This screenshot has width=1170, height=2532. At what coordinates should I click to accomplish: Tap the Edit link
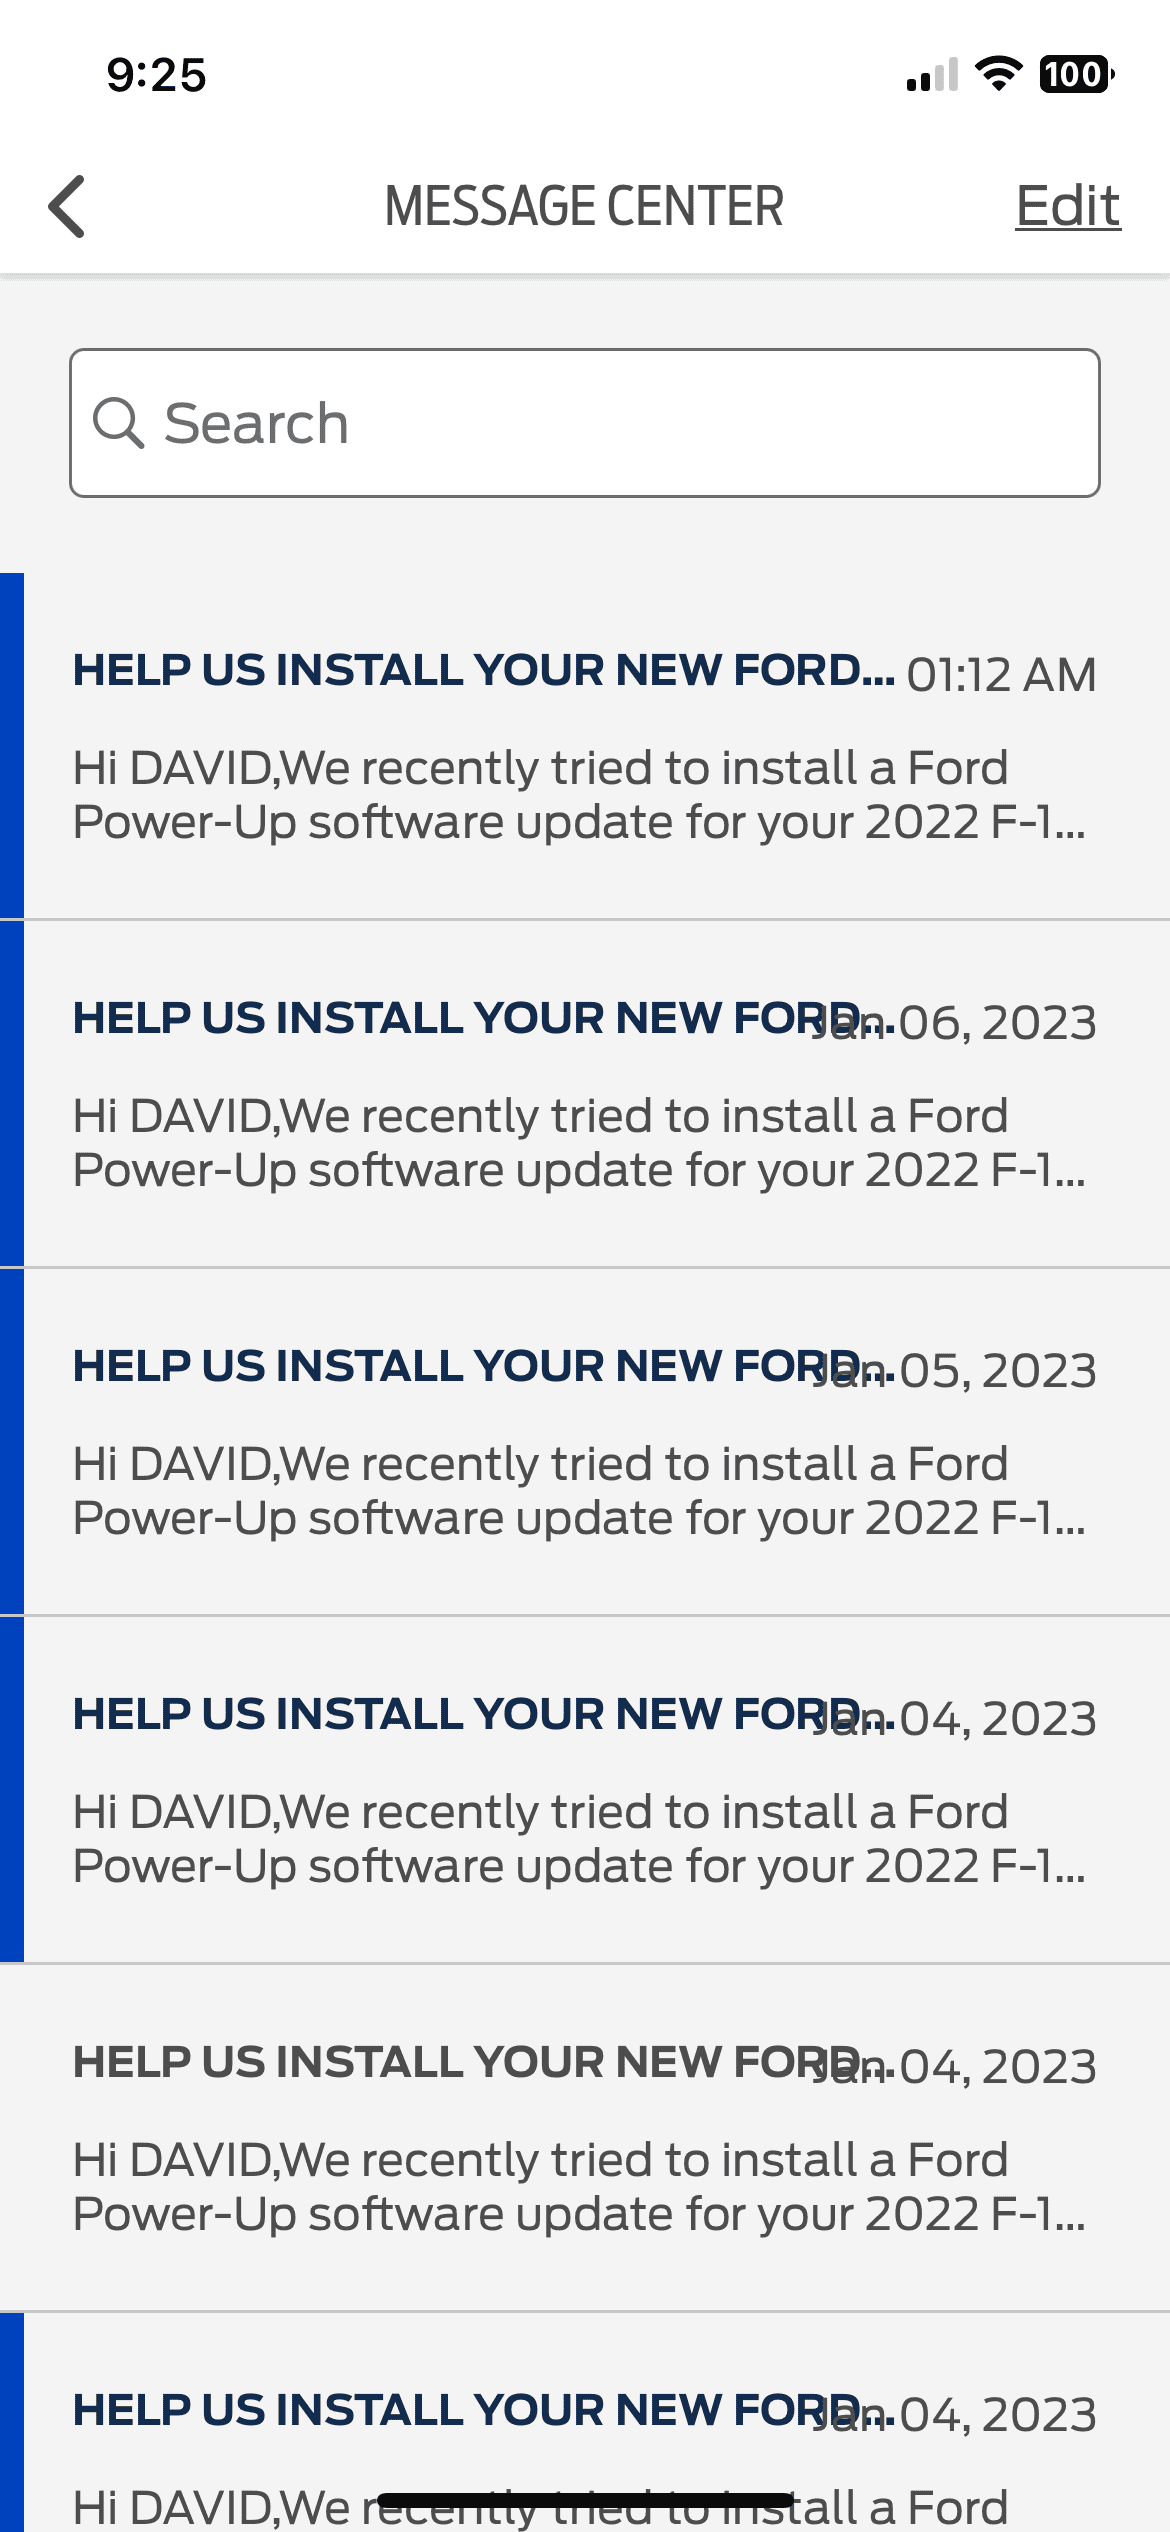[1067, 207]
